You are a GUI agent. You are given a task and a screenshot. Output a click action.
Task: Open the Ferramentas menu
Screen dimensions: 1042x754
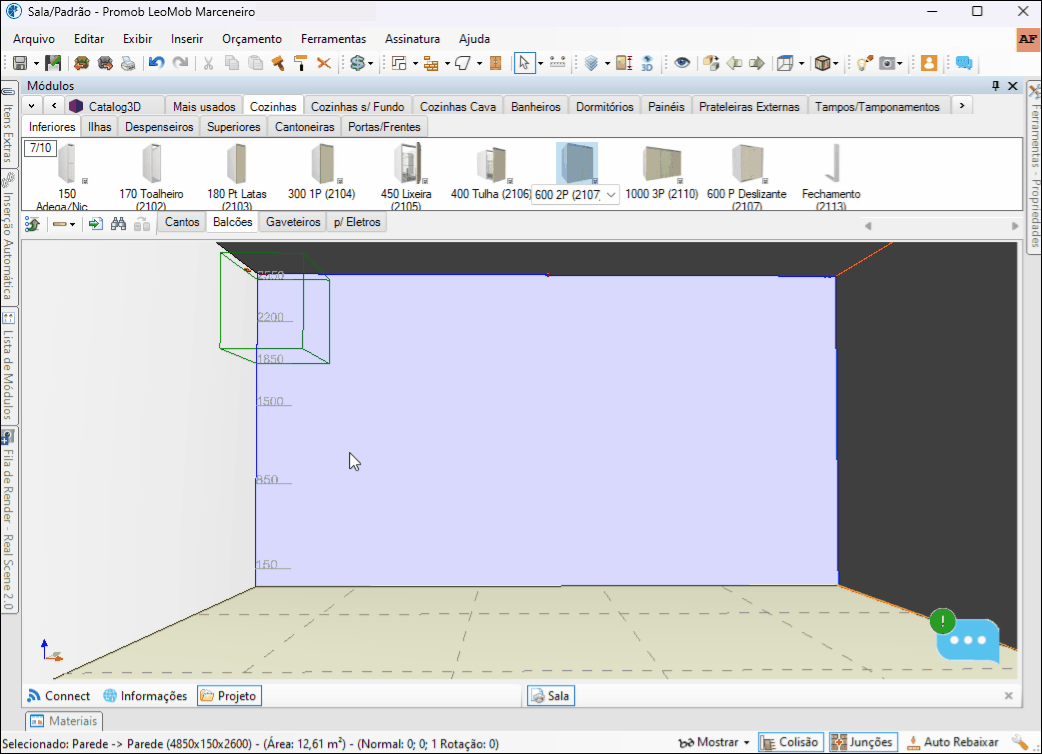click(x=334, y=39)
